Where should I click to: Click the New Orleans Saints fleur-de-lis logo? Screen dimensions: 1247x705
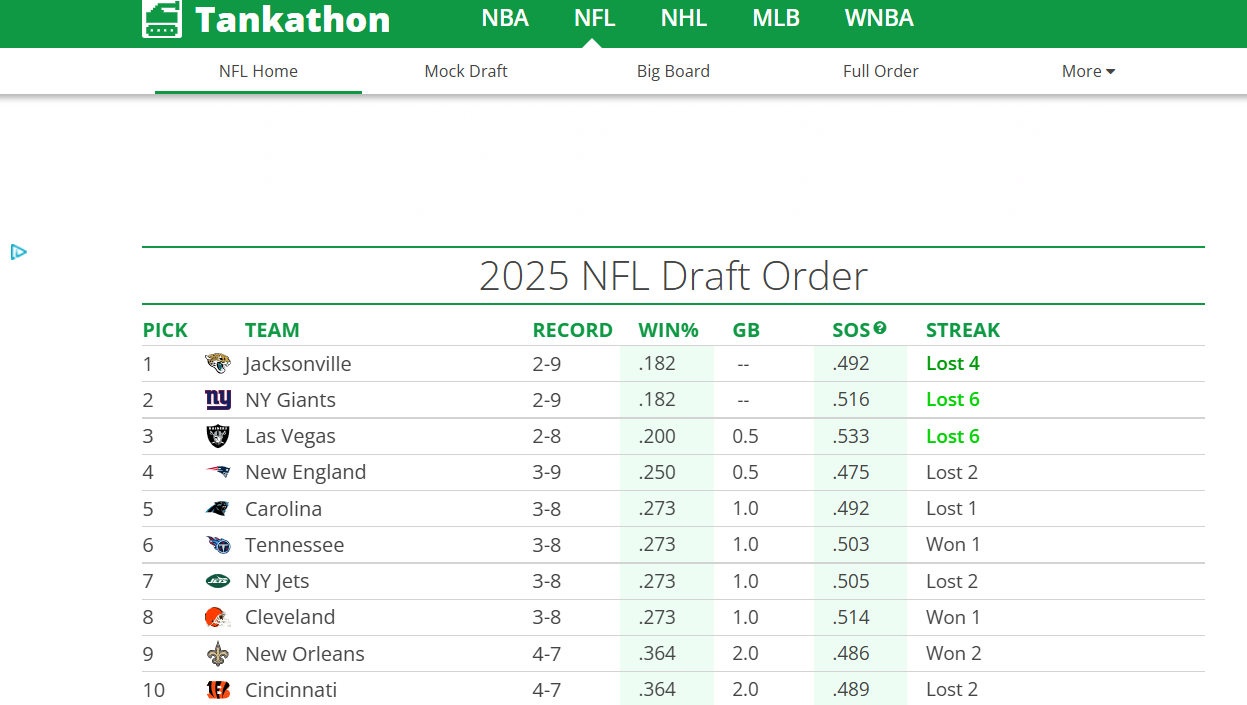pyautogui.click(x=218, y=654)
